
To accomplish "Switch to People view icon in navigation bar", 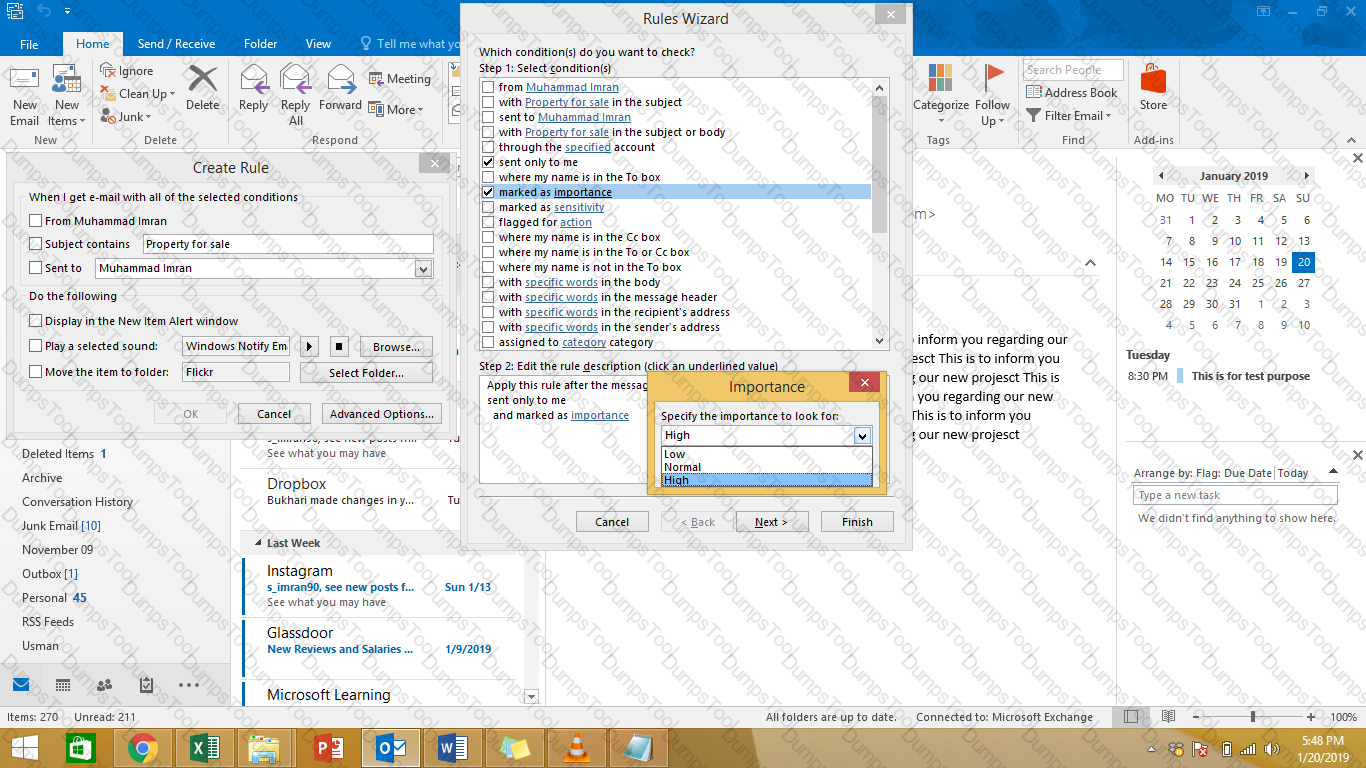I will click(104, 685).
